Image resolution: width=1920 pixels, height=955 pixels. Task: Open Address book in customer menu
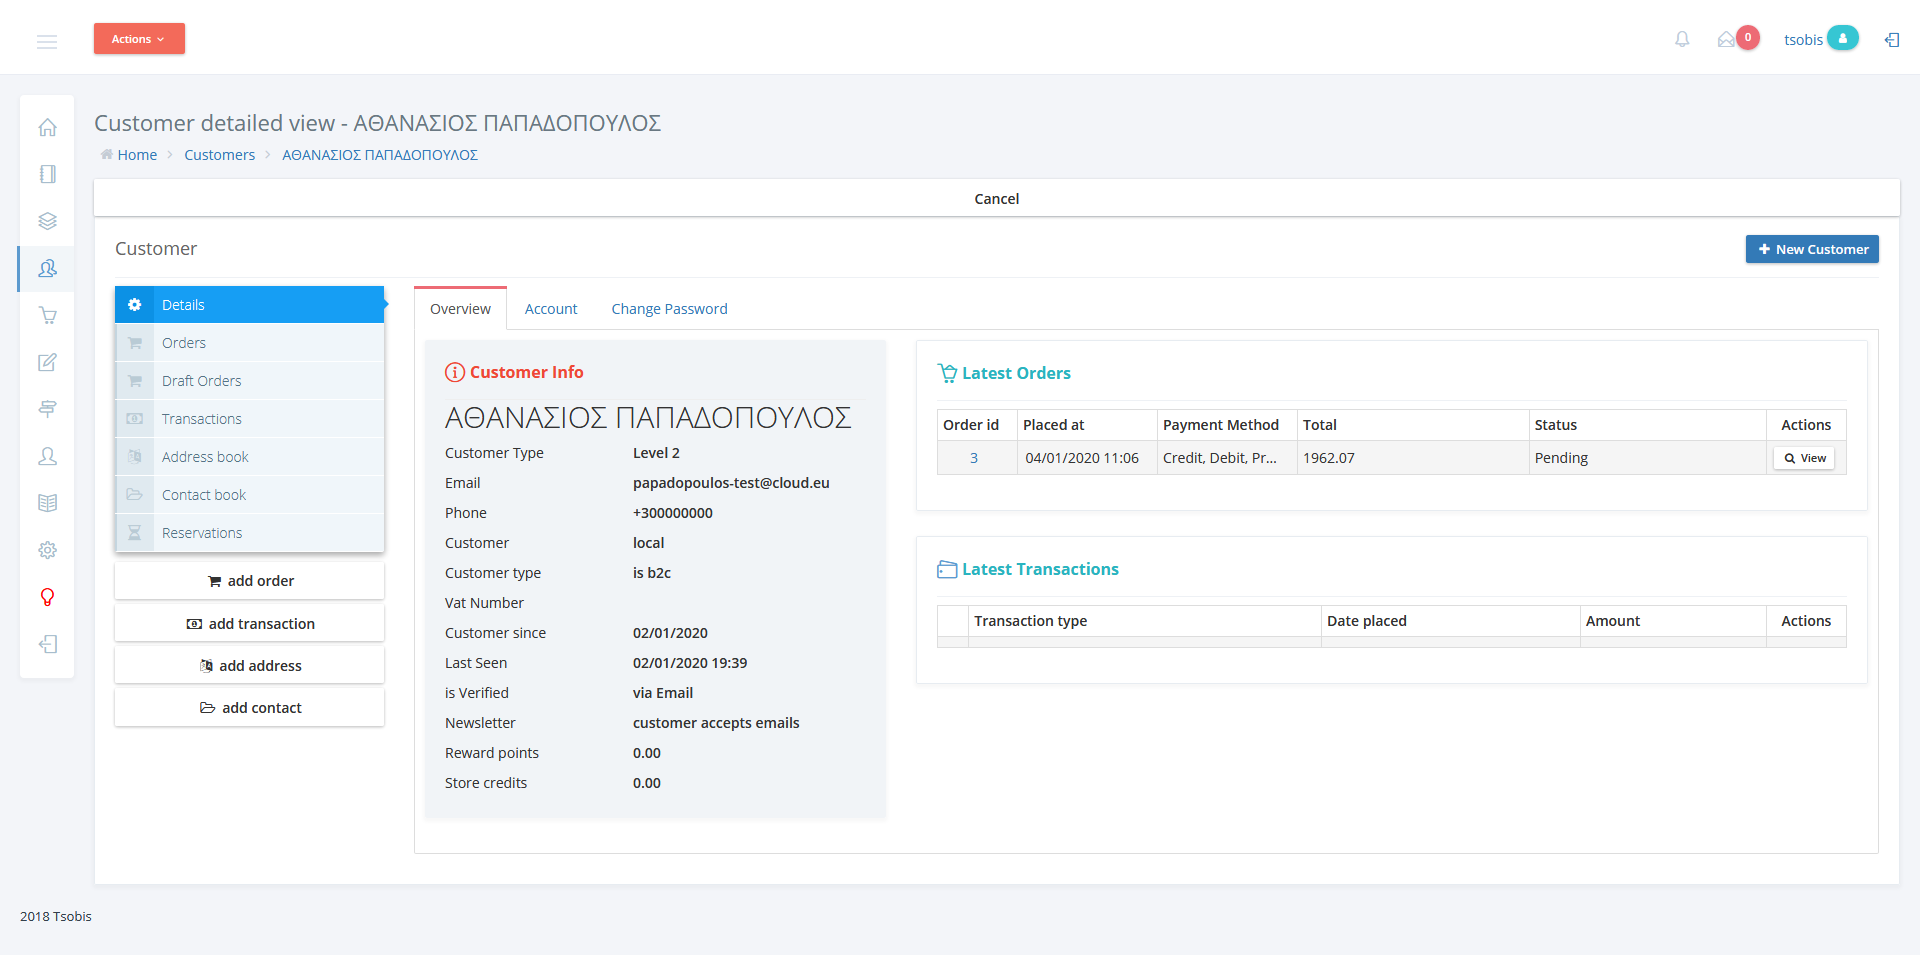[250, 457]
